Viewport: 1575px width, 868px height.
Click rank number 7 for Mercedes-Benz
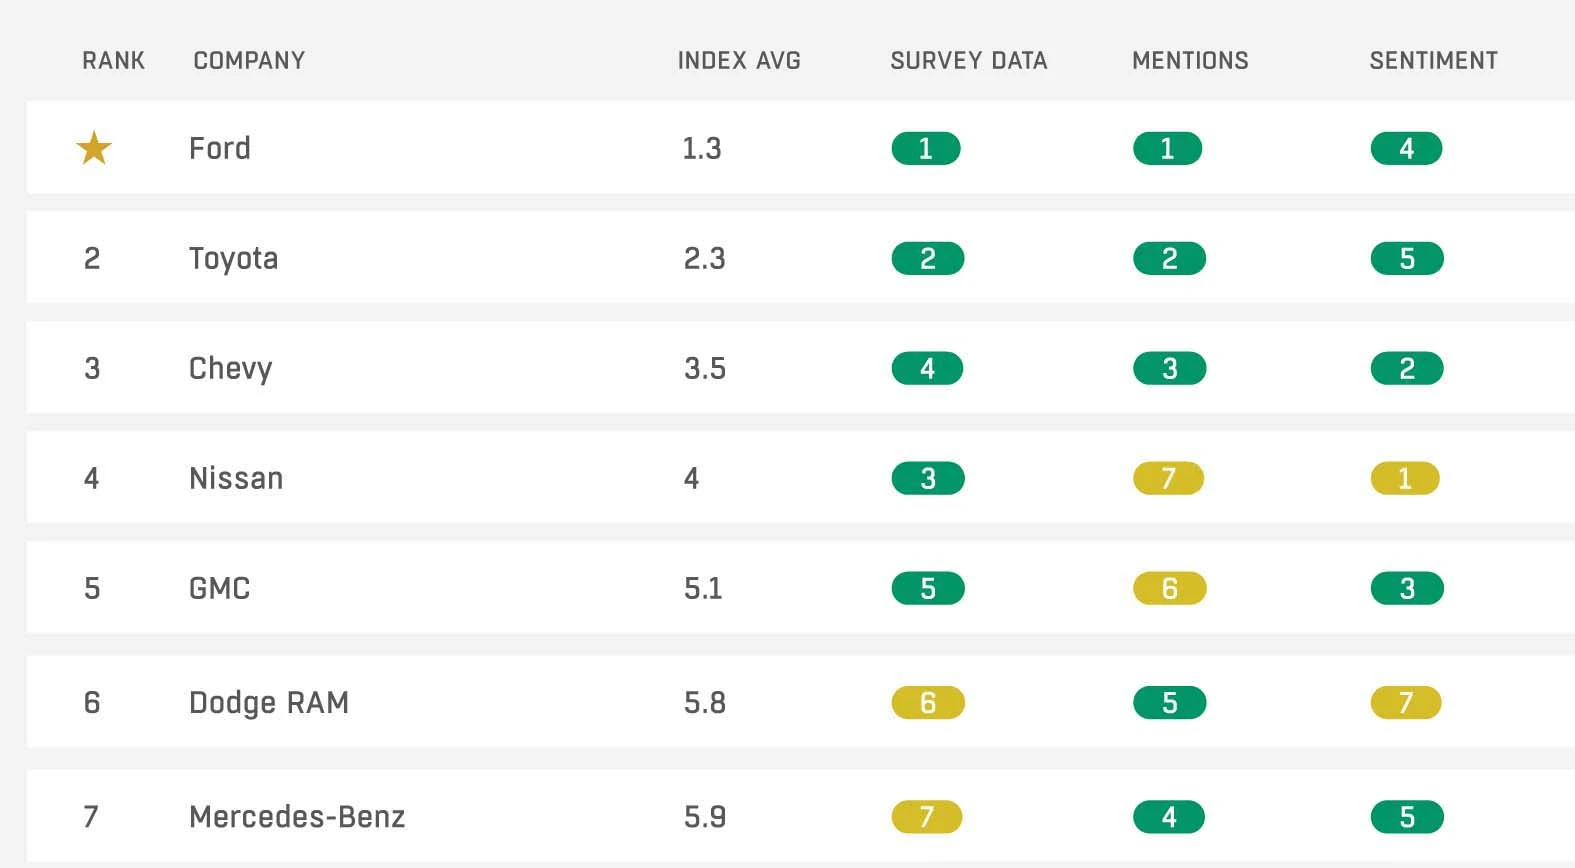coord(91,817)
